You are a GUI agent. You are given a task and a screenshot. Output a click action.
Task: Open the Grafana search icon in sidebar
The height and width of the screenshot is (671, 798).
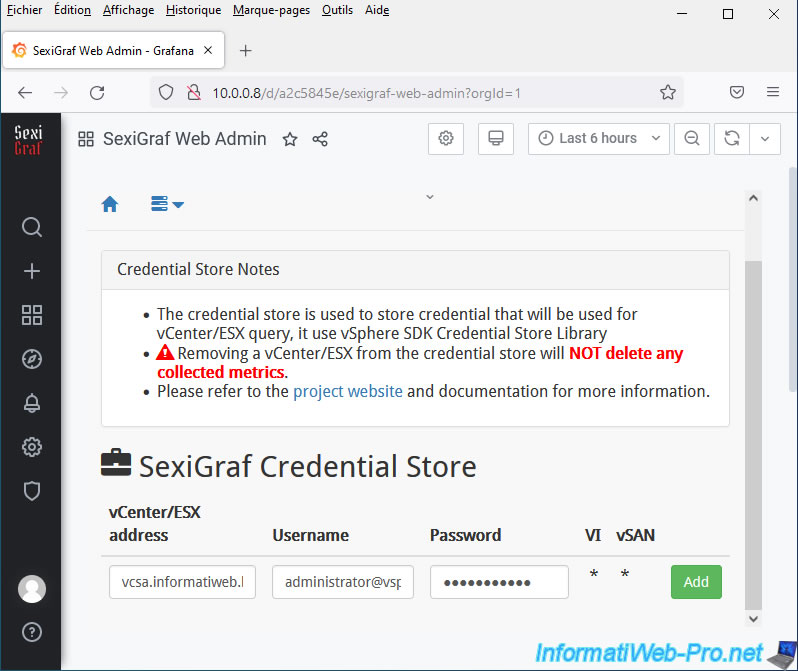[31, 227]
